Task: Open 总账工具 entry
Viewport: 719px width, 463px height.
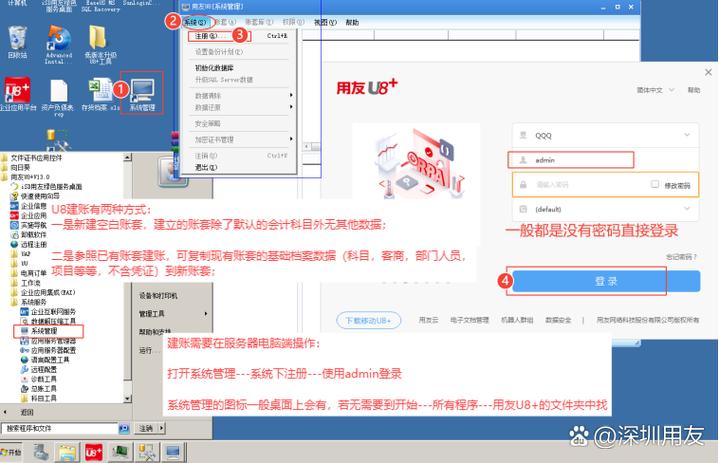Action: click(x=39, y=389)
